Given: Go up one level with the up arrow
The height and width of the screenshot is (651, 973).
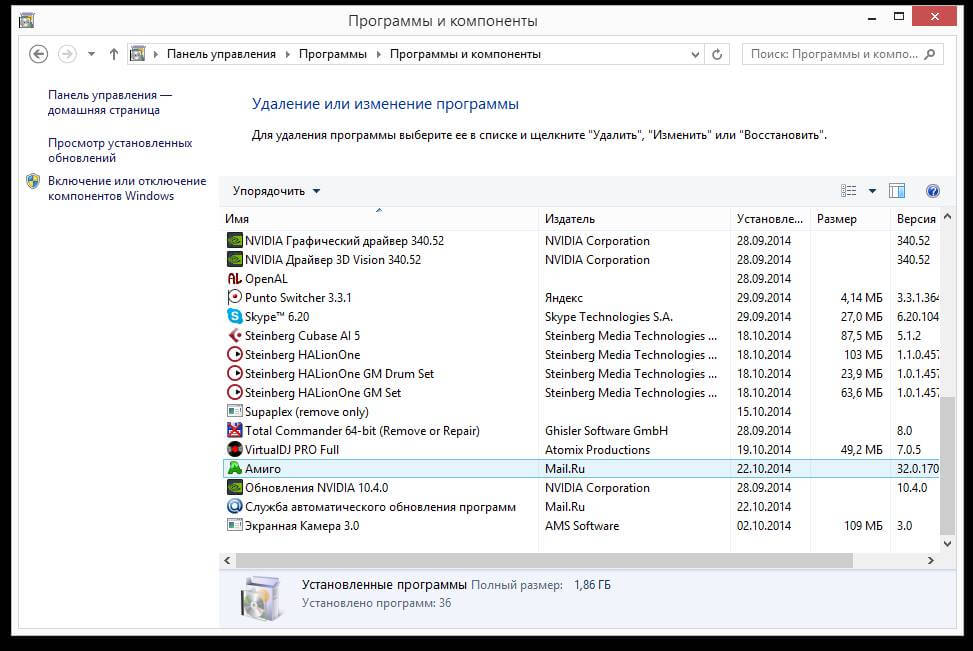Looking at the screenshot, I should [x=114, y=54].
